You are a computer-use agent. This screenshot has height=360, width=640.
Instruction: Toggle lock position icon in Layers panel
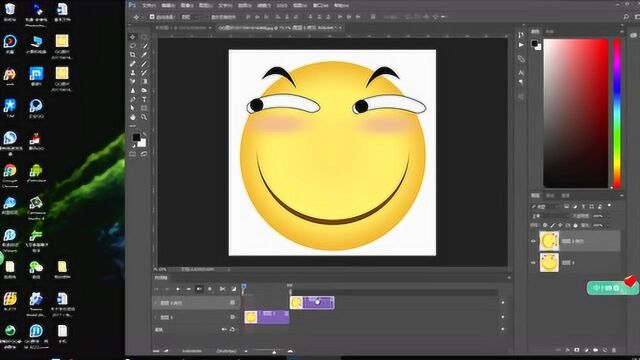(x=560, y=225)
